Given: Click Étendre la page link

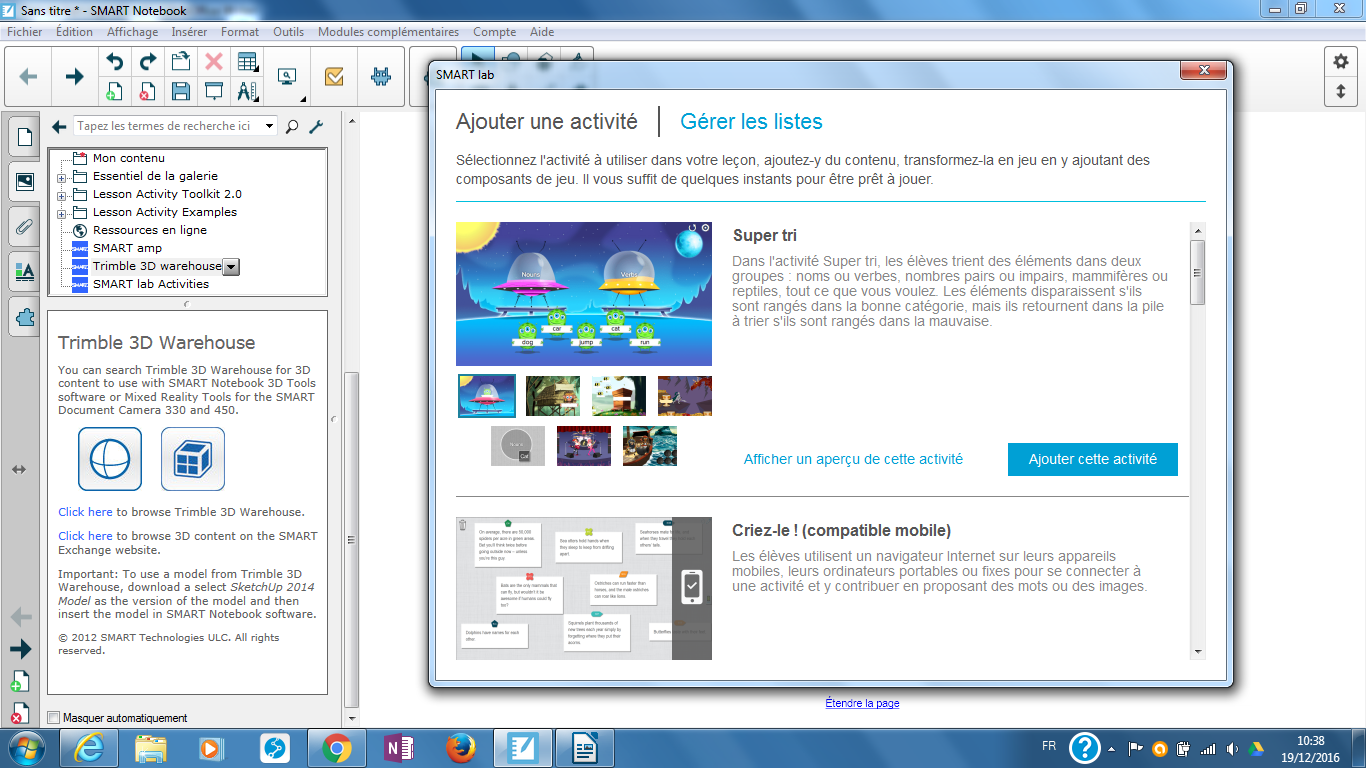Looking at the screenshot, I should pos(862,703).
